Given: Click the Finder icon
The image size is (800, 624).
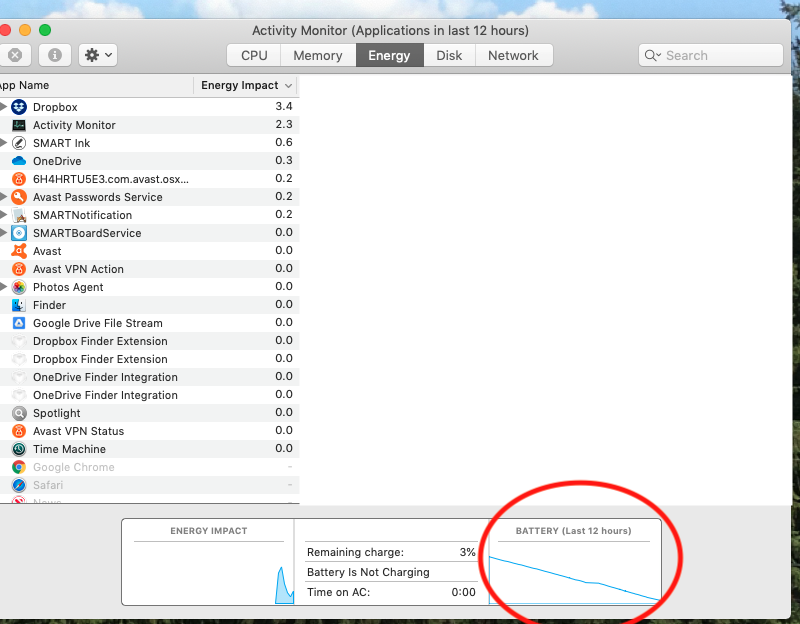Looking at the screenshot, I should (19, 305).
